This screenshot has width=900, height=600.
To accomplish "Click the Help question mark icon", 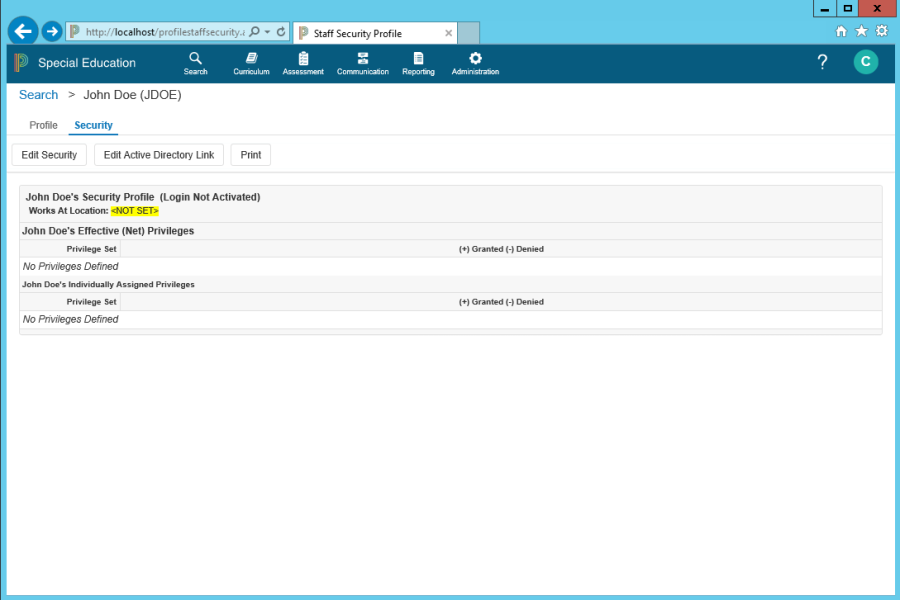I will point(822,62).
